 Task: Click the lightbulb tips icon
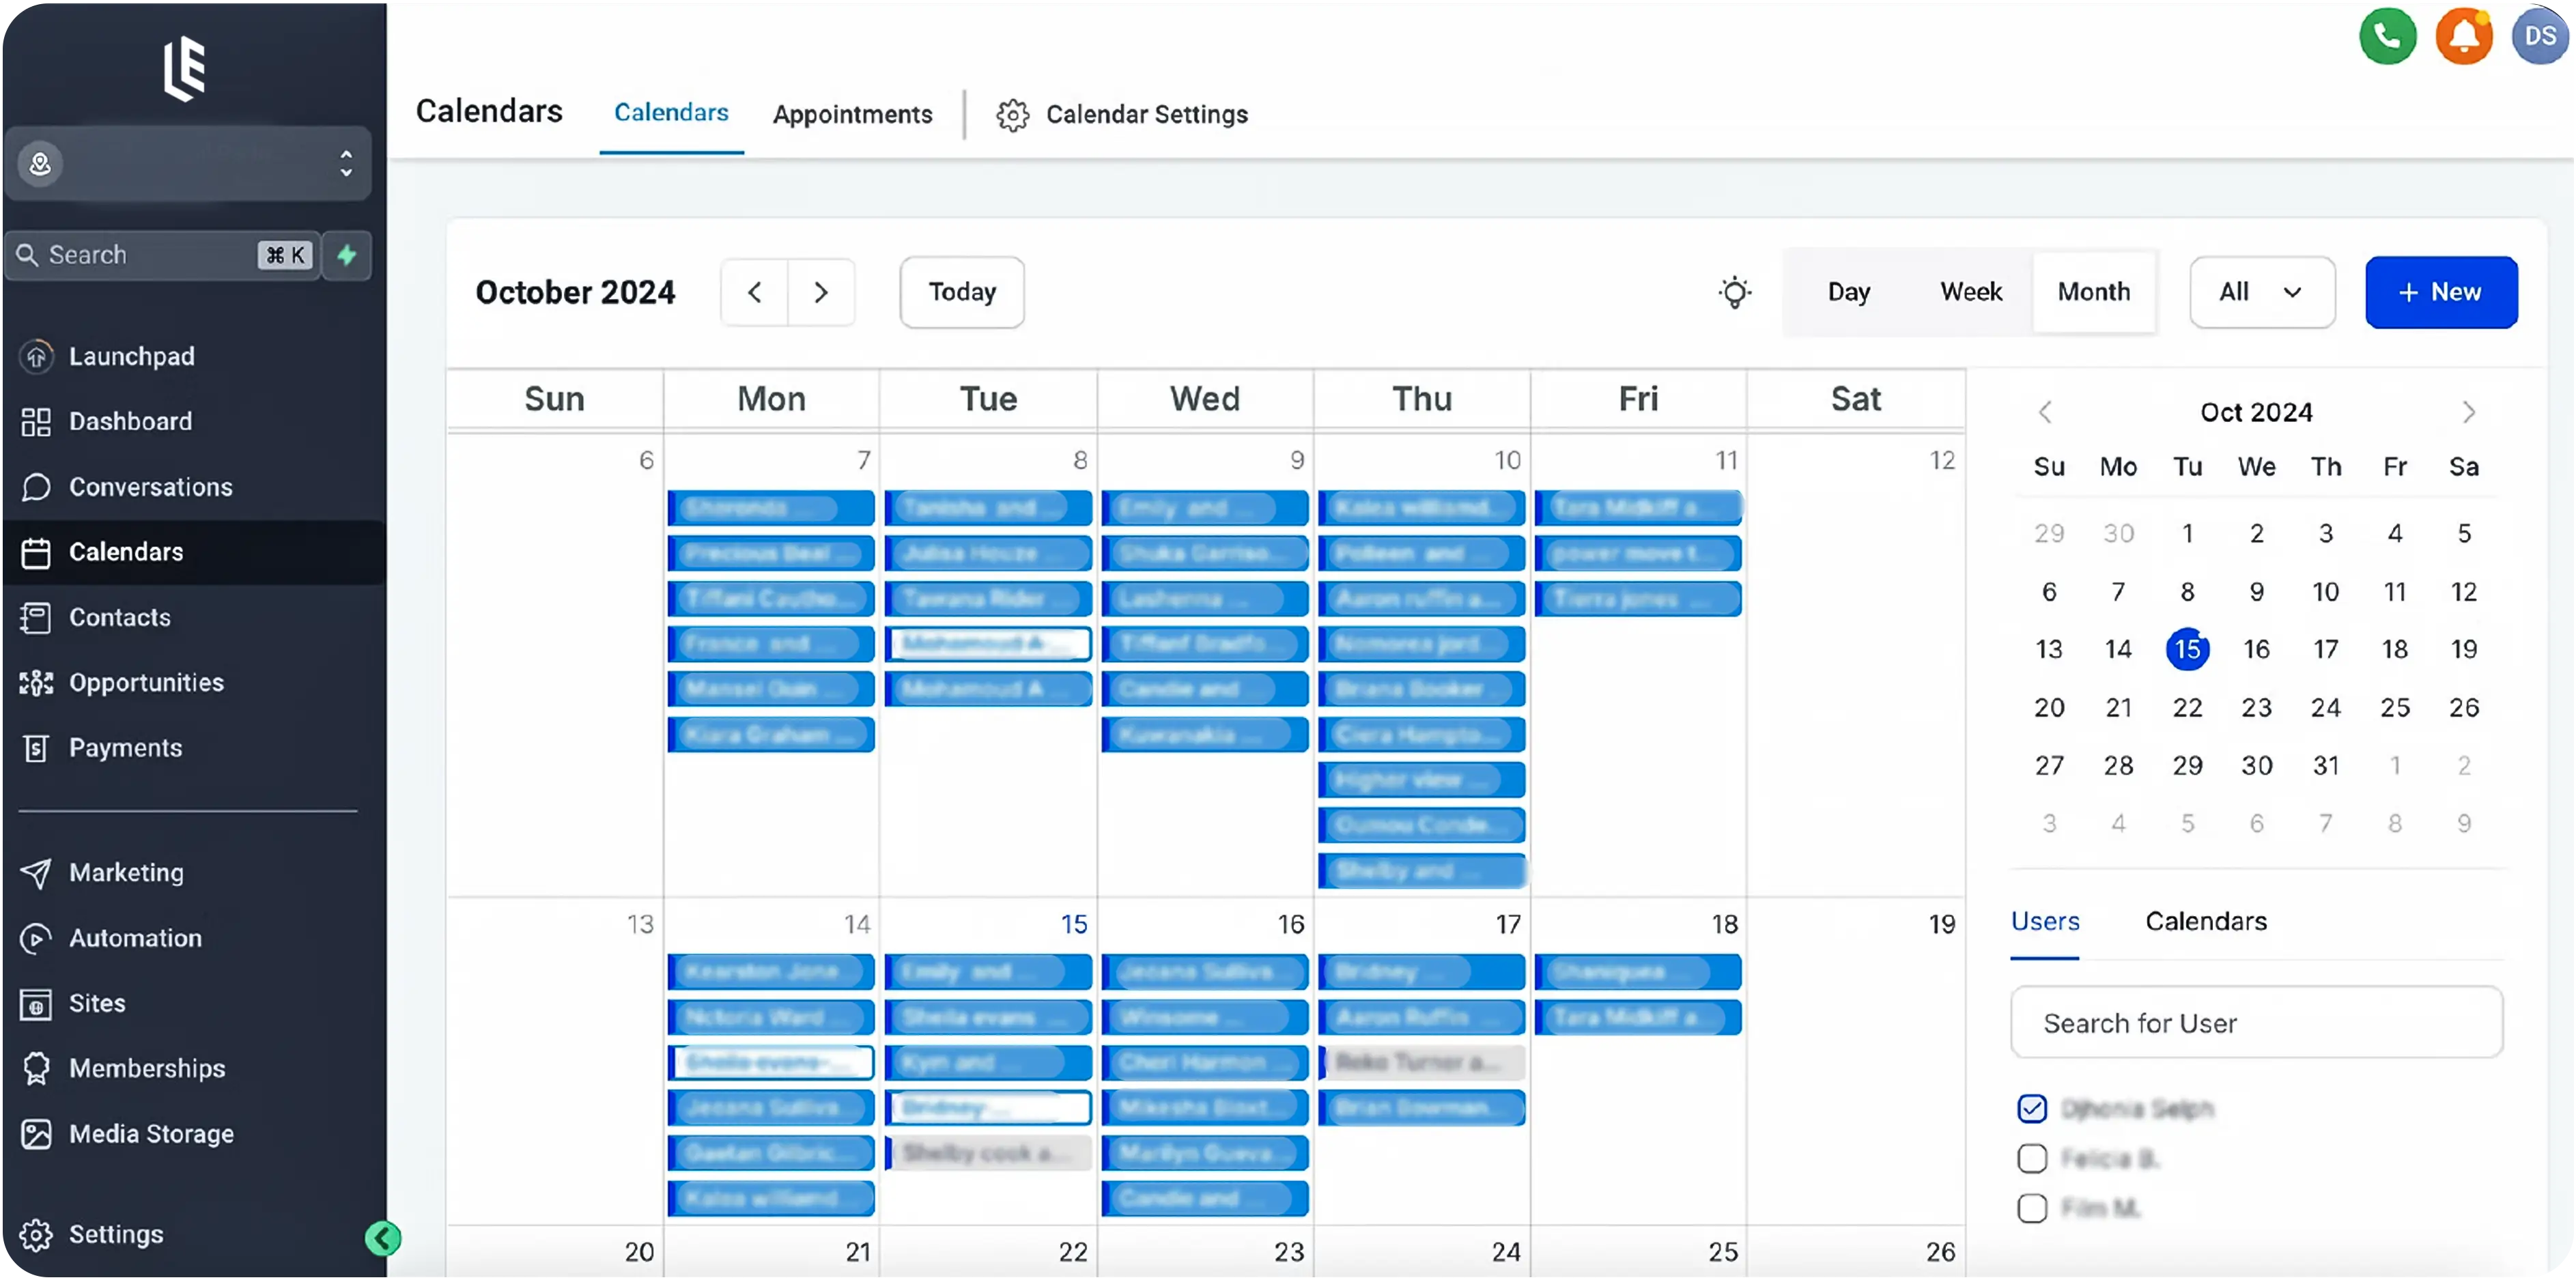(x=1735, y=292)
